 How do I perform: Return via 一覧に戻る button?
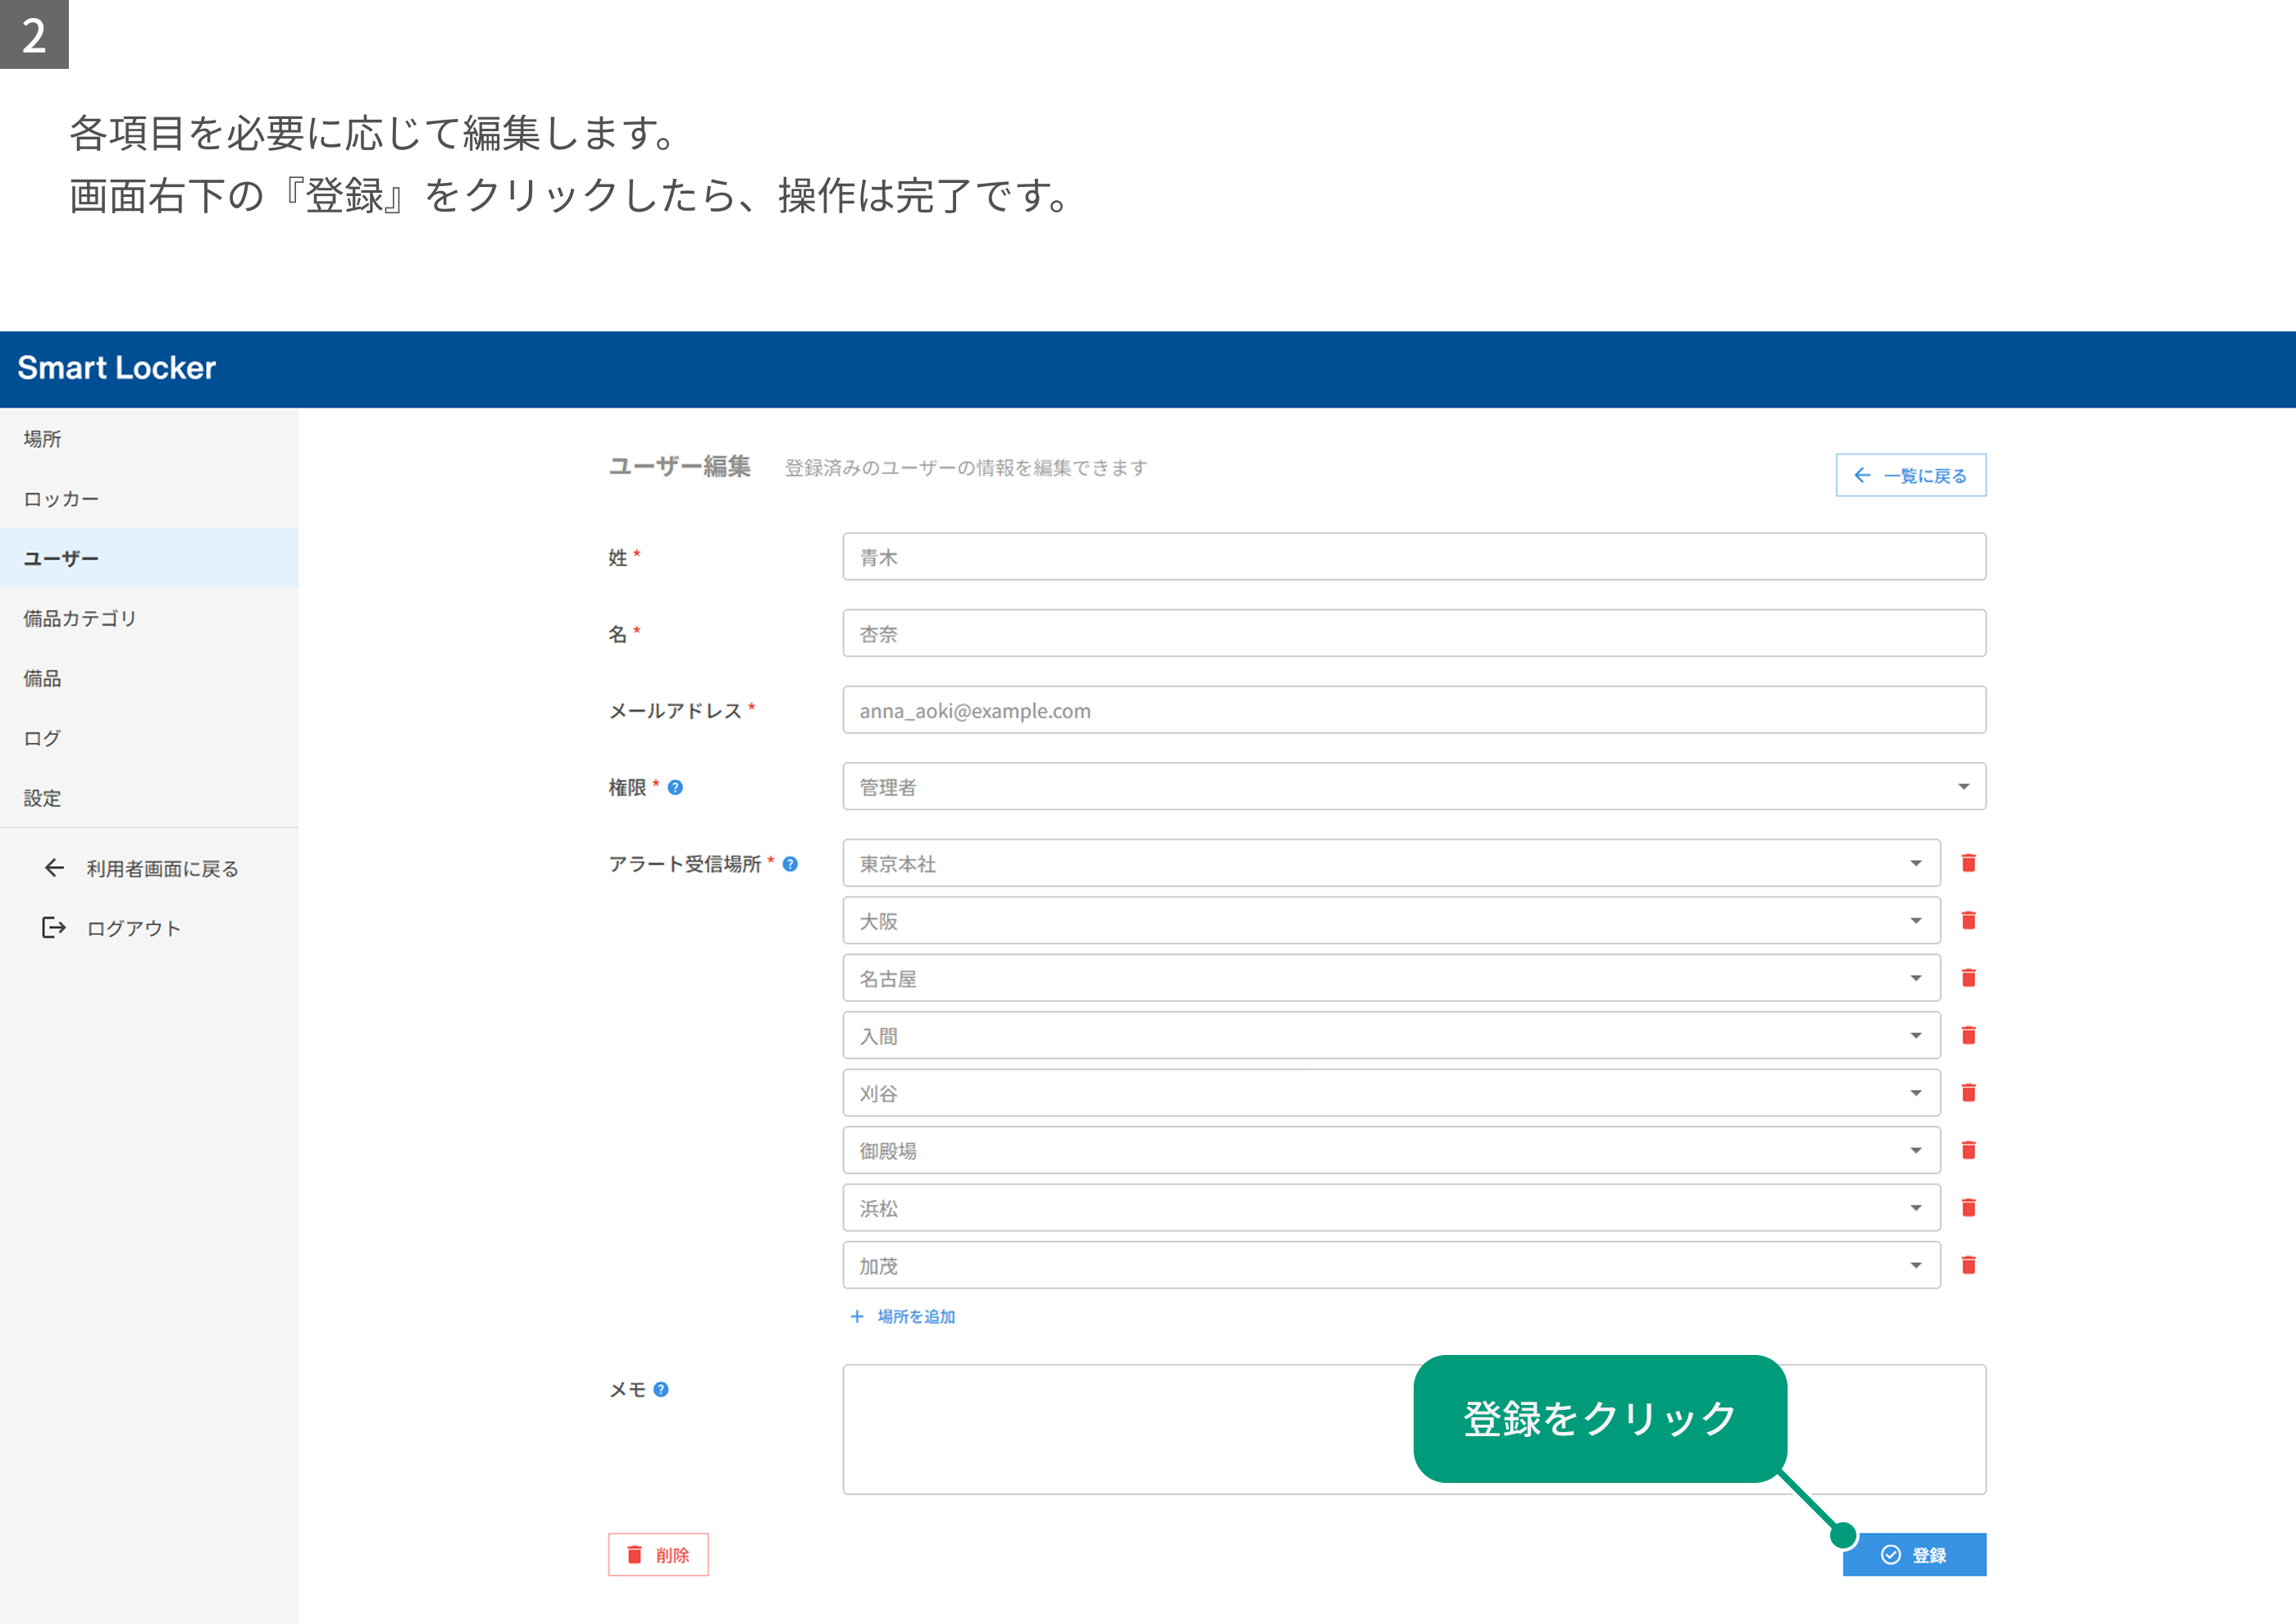click(1910, 475)
